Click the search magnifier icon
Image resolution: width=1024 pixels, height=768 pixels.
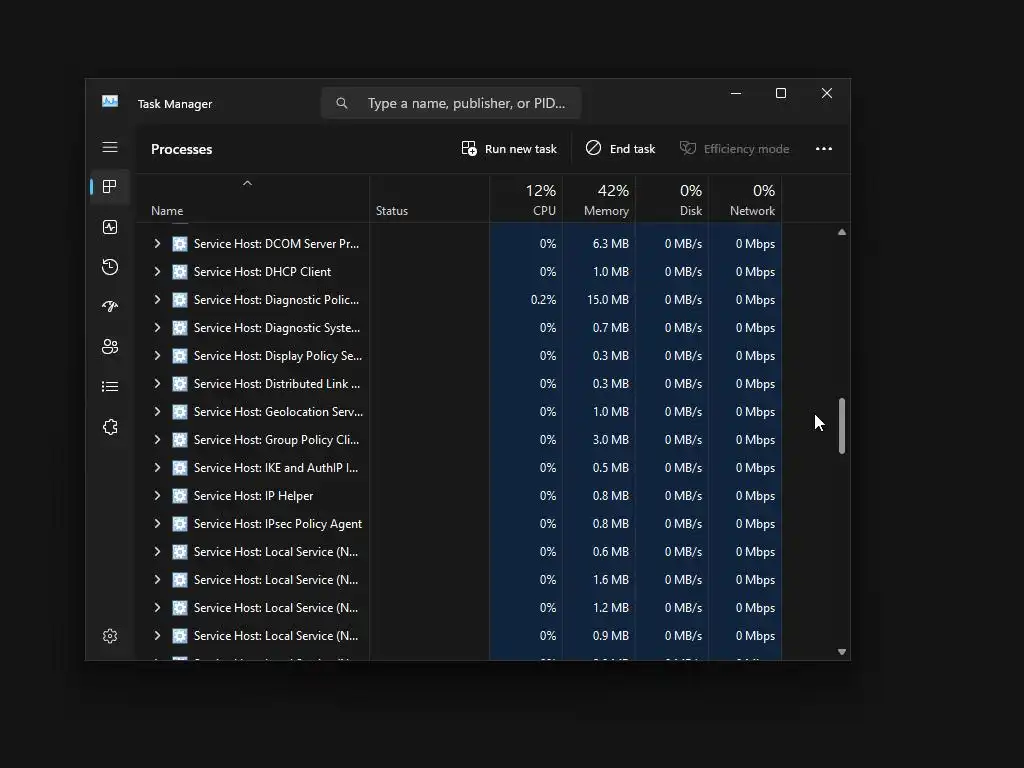342,103
